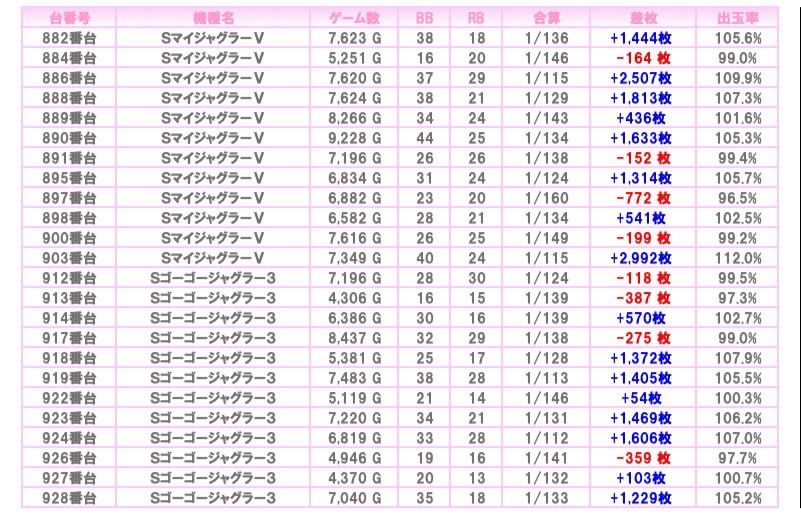Click the 差枚 column header
The width and height of the screenshot is (801, 528).
click(643, 18)
